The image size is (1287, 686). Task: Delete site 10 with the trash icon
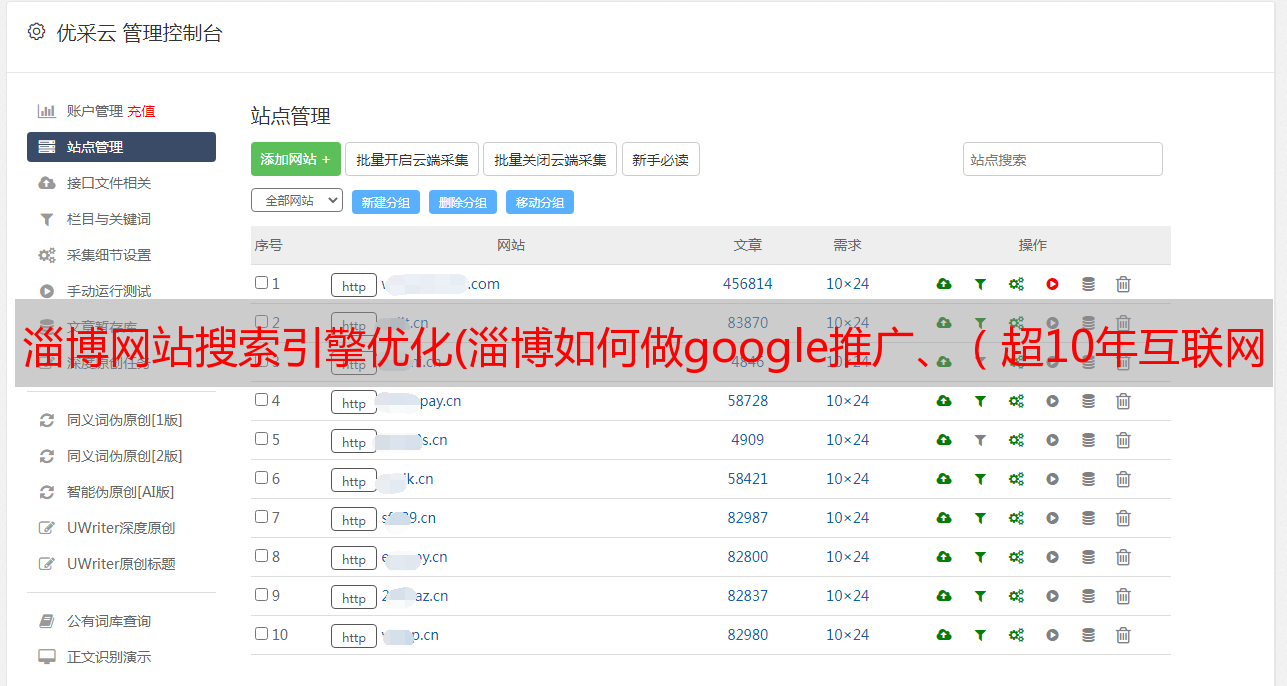pyautogui.click(x=1123, y=635)
